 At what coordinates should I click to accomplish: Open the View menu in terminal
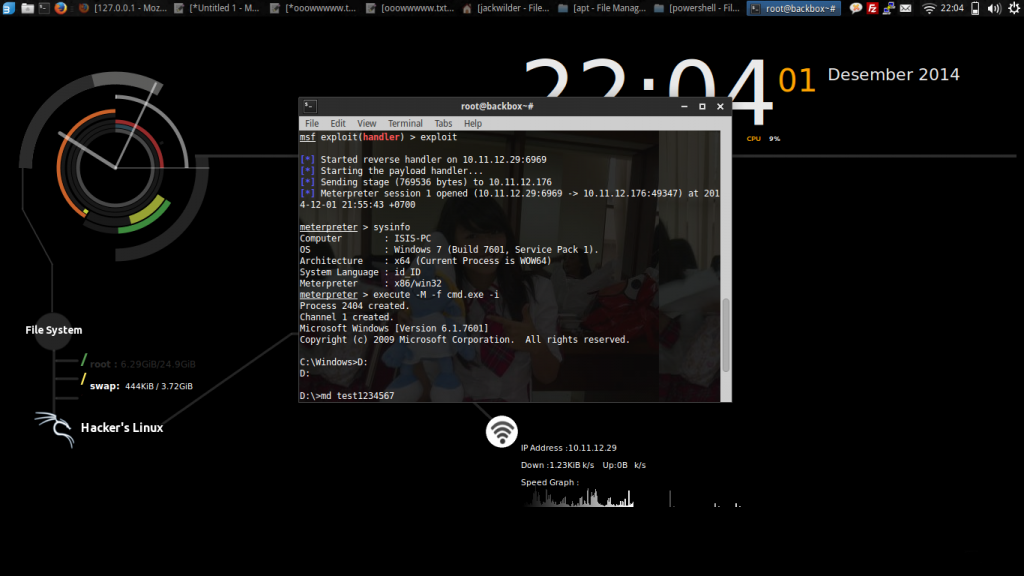(366, 123)
